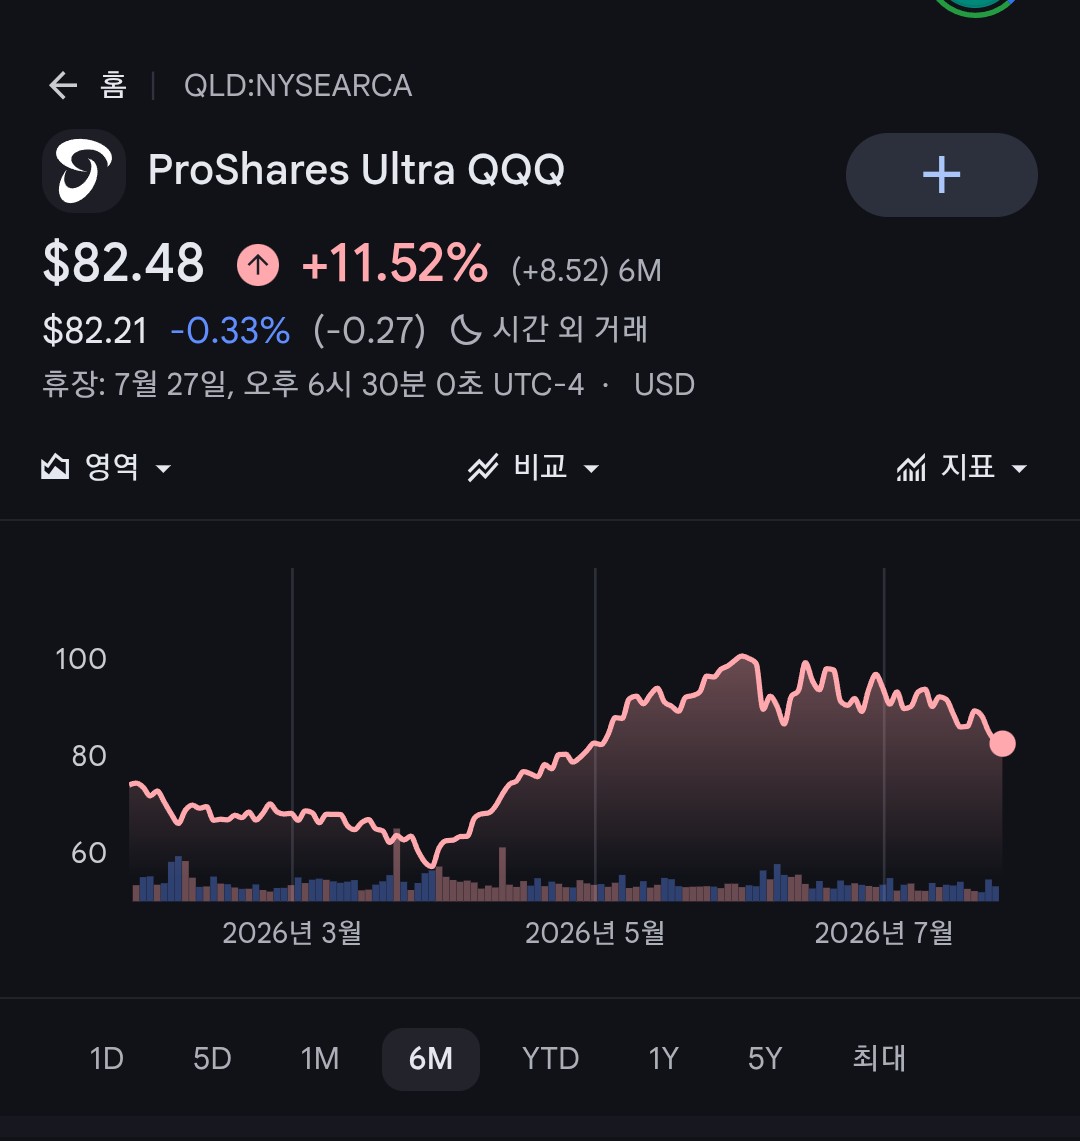Tap the pink up-arrow change indicator
The width and height of the screenshot is (1080, 1141).
(258, 265)
